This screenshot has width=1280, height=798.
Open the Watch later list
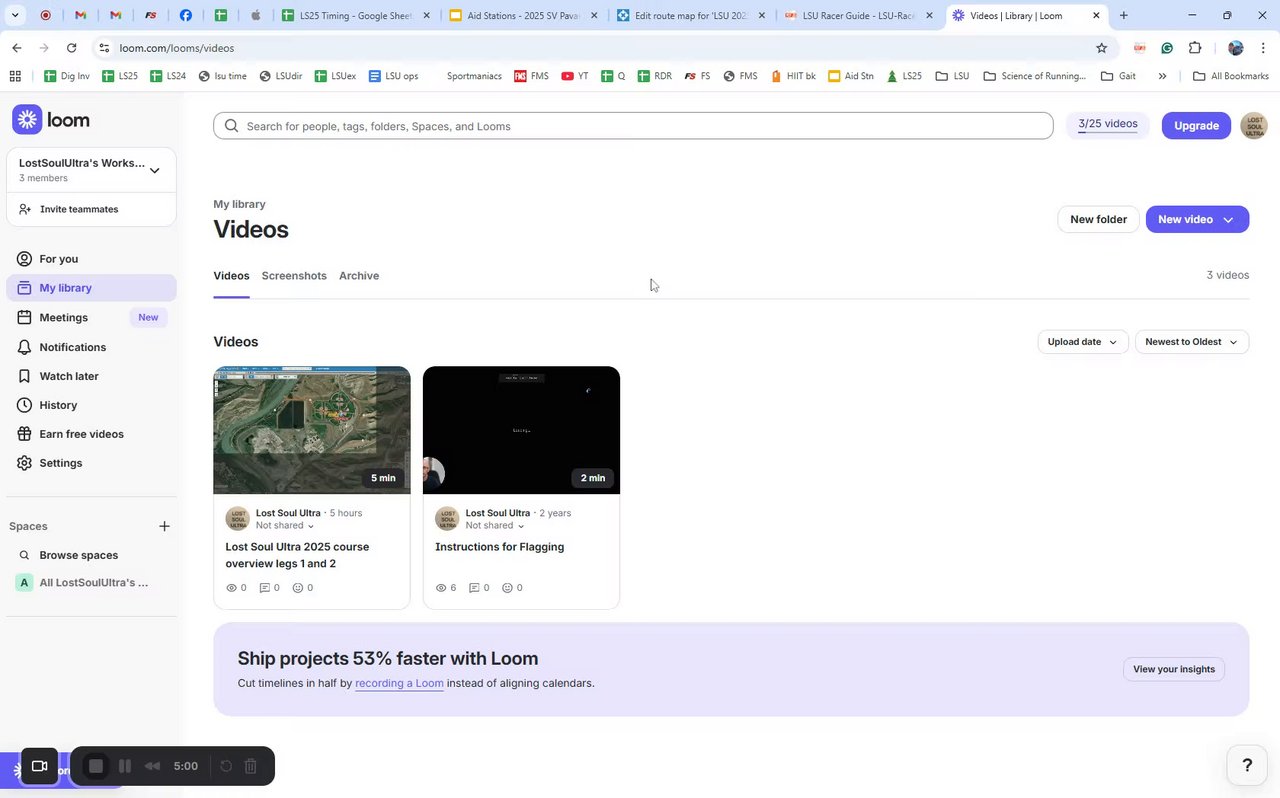point(91,376)
